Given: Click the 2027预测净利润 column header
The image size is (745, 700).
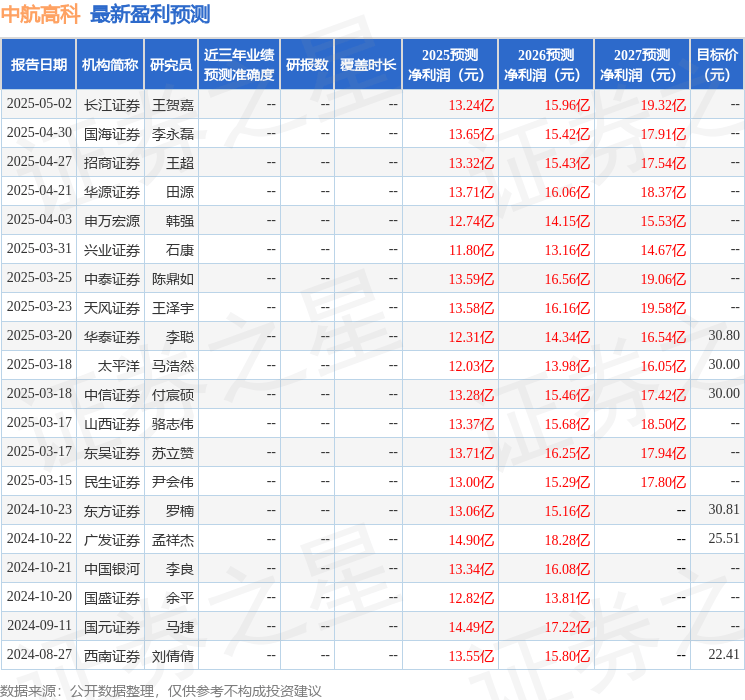Looking at the screenshot, I should click(642, 65).
